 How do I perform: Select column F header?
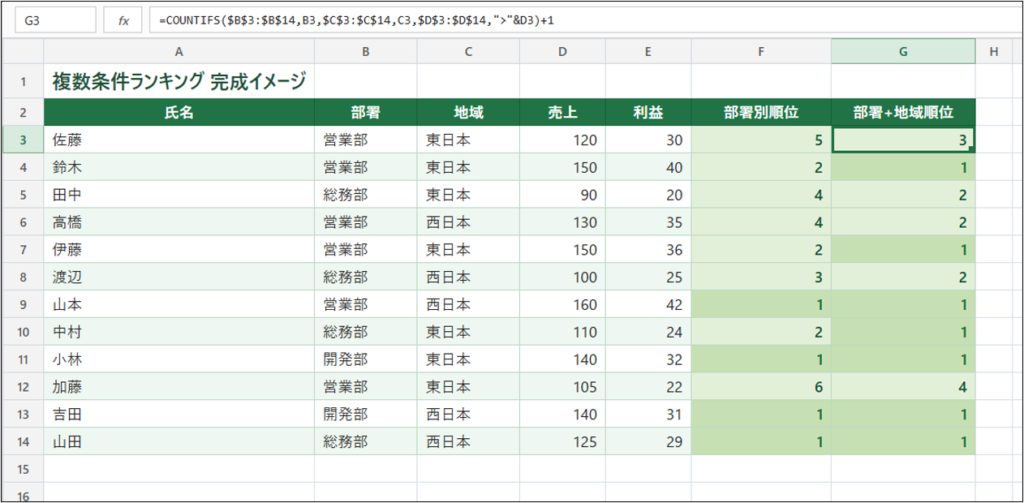coord(761,52)
